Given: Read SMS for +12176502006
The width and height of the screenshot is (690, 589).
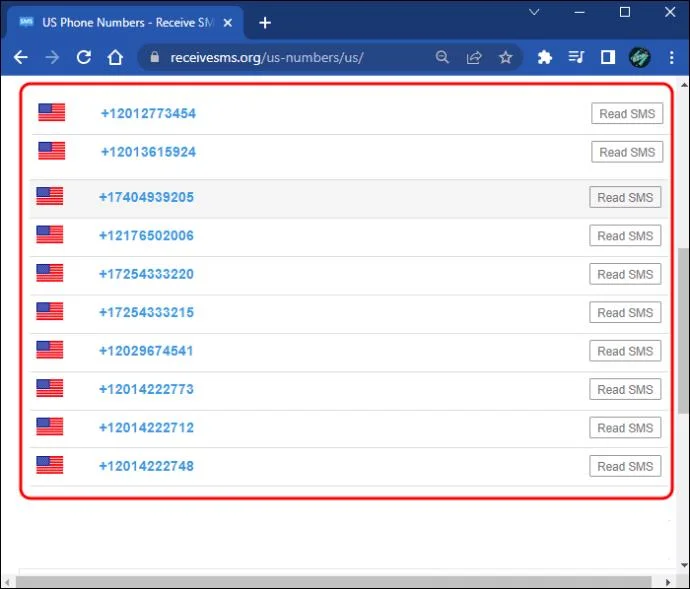Looking at the screenshot, I should coord(625,236).
